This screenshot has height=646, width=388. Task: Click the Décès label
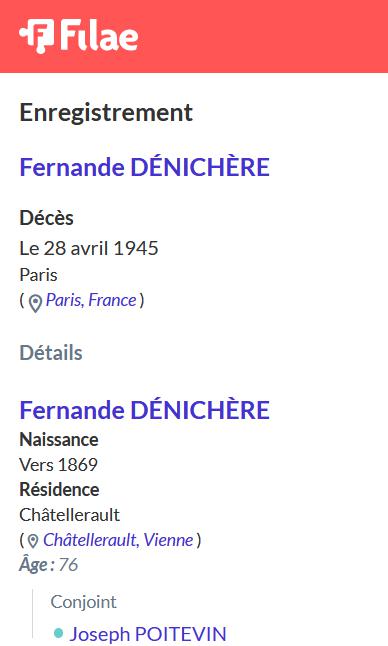pyautogui.click(x=47, y=218)
